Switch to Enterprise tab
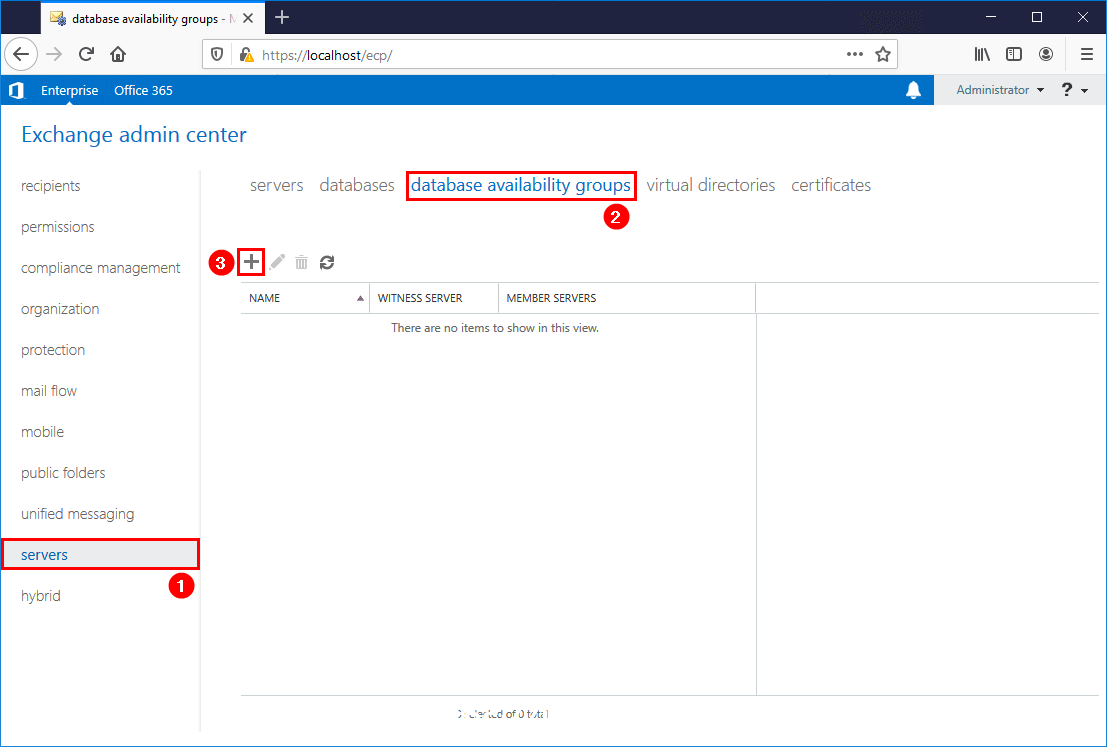This screenshot has width=1107, height=747. 69,90
